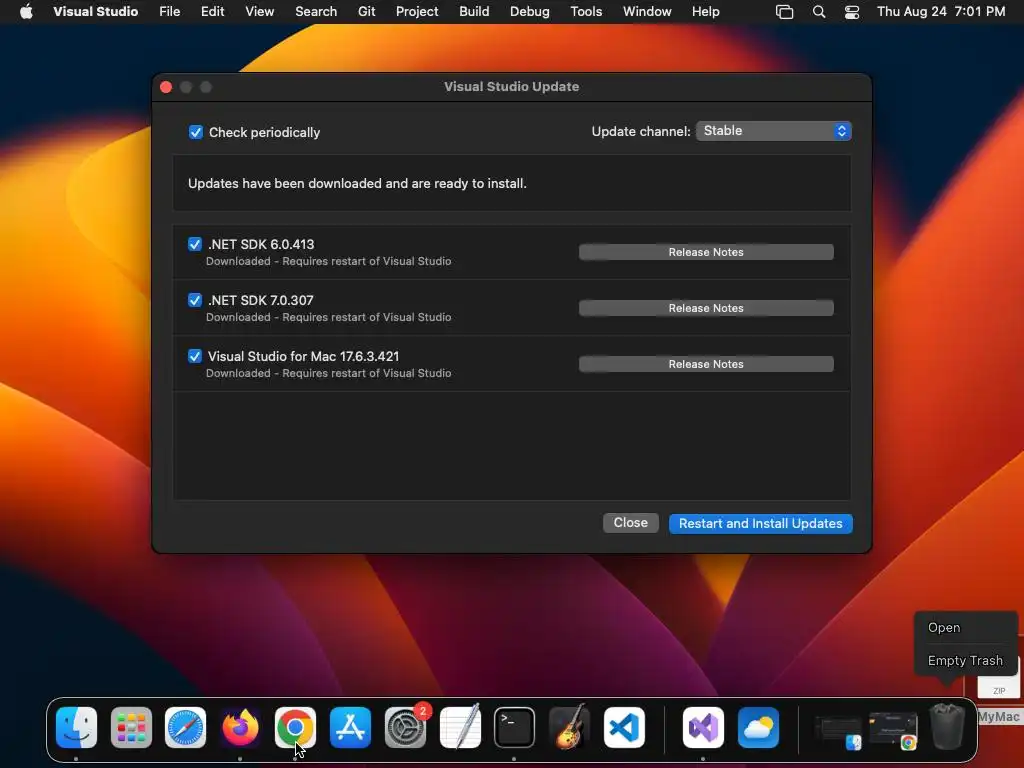Screen dimensions: 1024x768
Task: Click Restart and Install Updates
Action: (760, 524)
